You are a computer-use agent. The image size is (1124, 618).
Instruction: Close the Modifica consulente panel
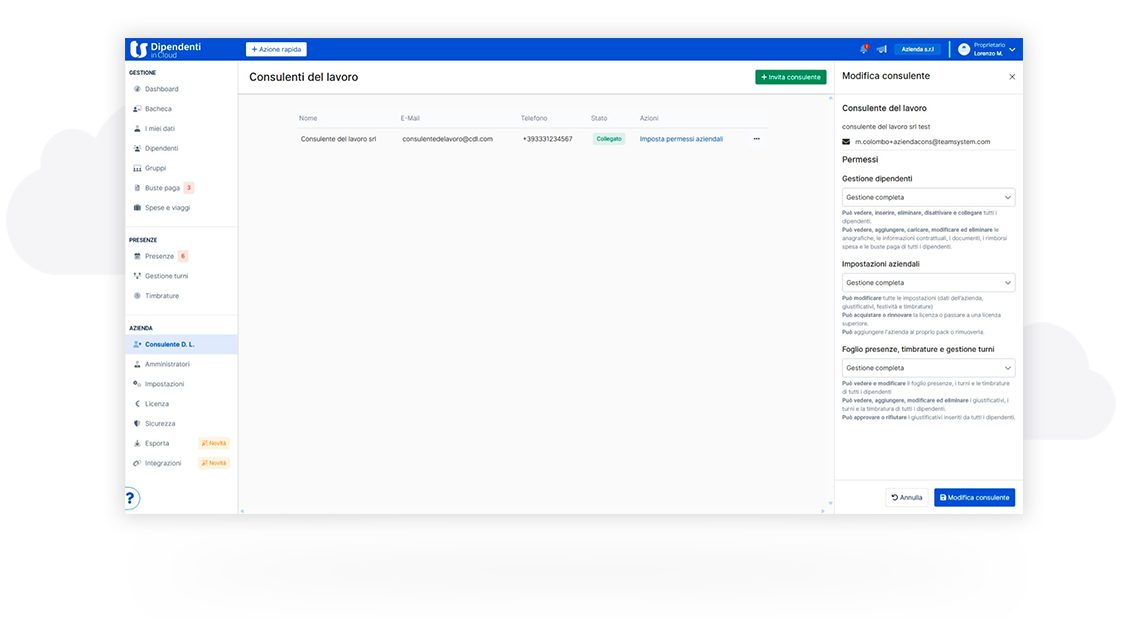point(1012,77)
